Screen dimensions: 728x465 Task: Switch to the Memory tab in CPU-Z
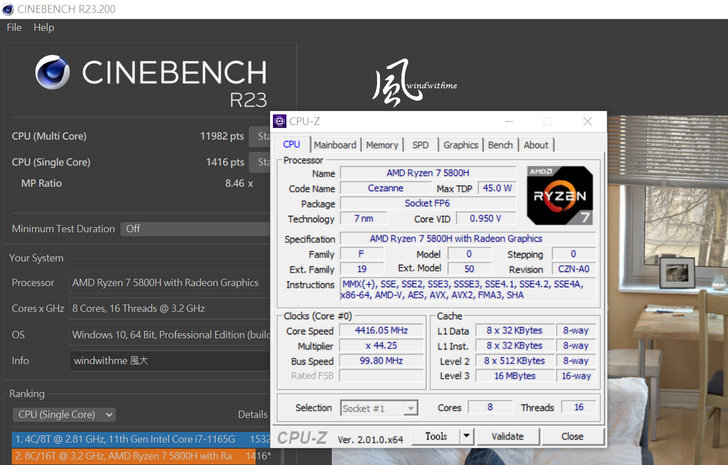click(381, 145)
